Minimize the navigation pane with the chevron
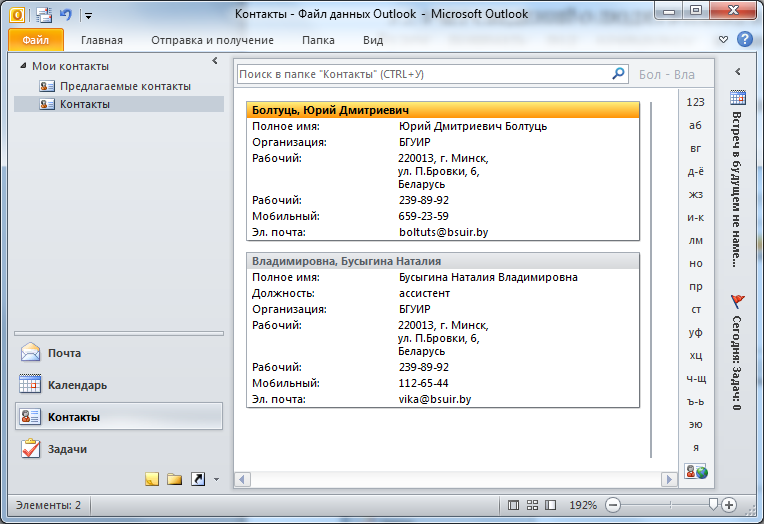Image resolution: width=764 pixels, height=524 pixels. pyautogui.click(x=215, y=61)
